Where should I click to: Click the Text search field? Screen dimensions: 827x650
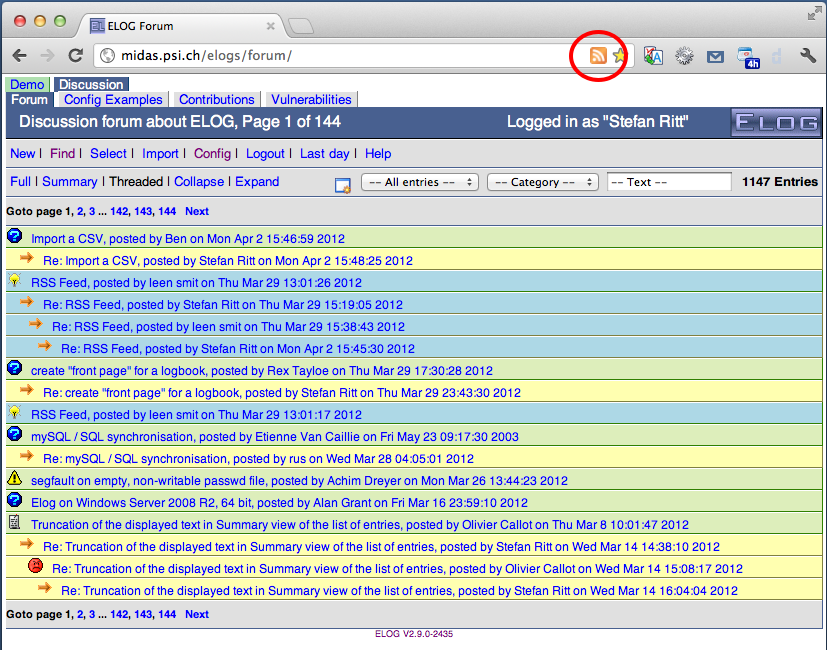point(669,182)
